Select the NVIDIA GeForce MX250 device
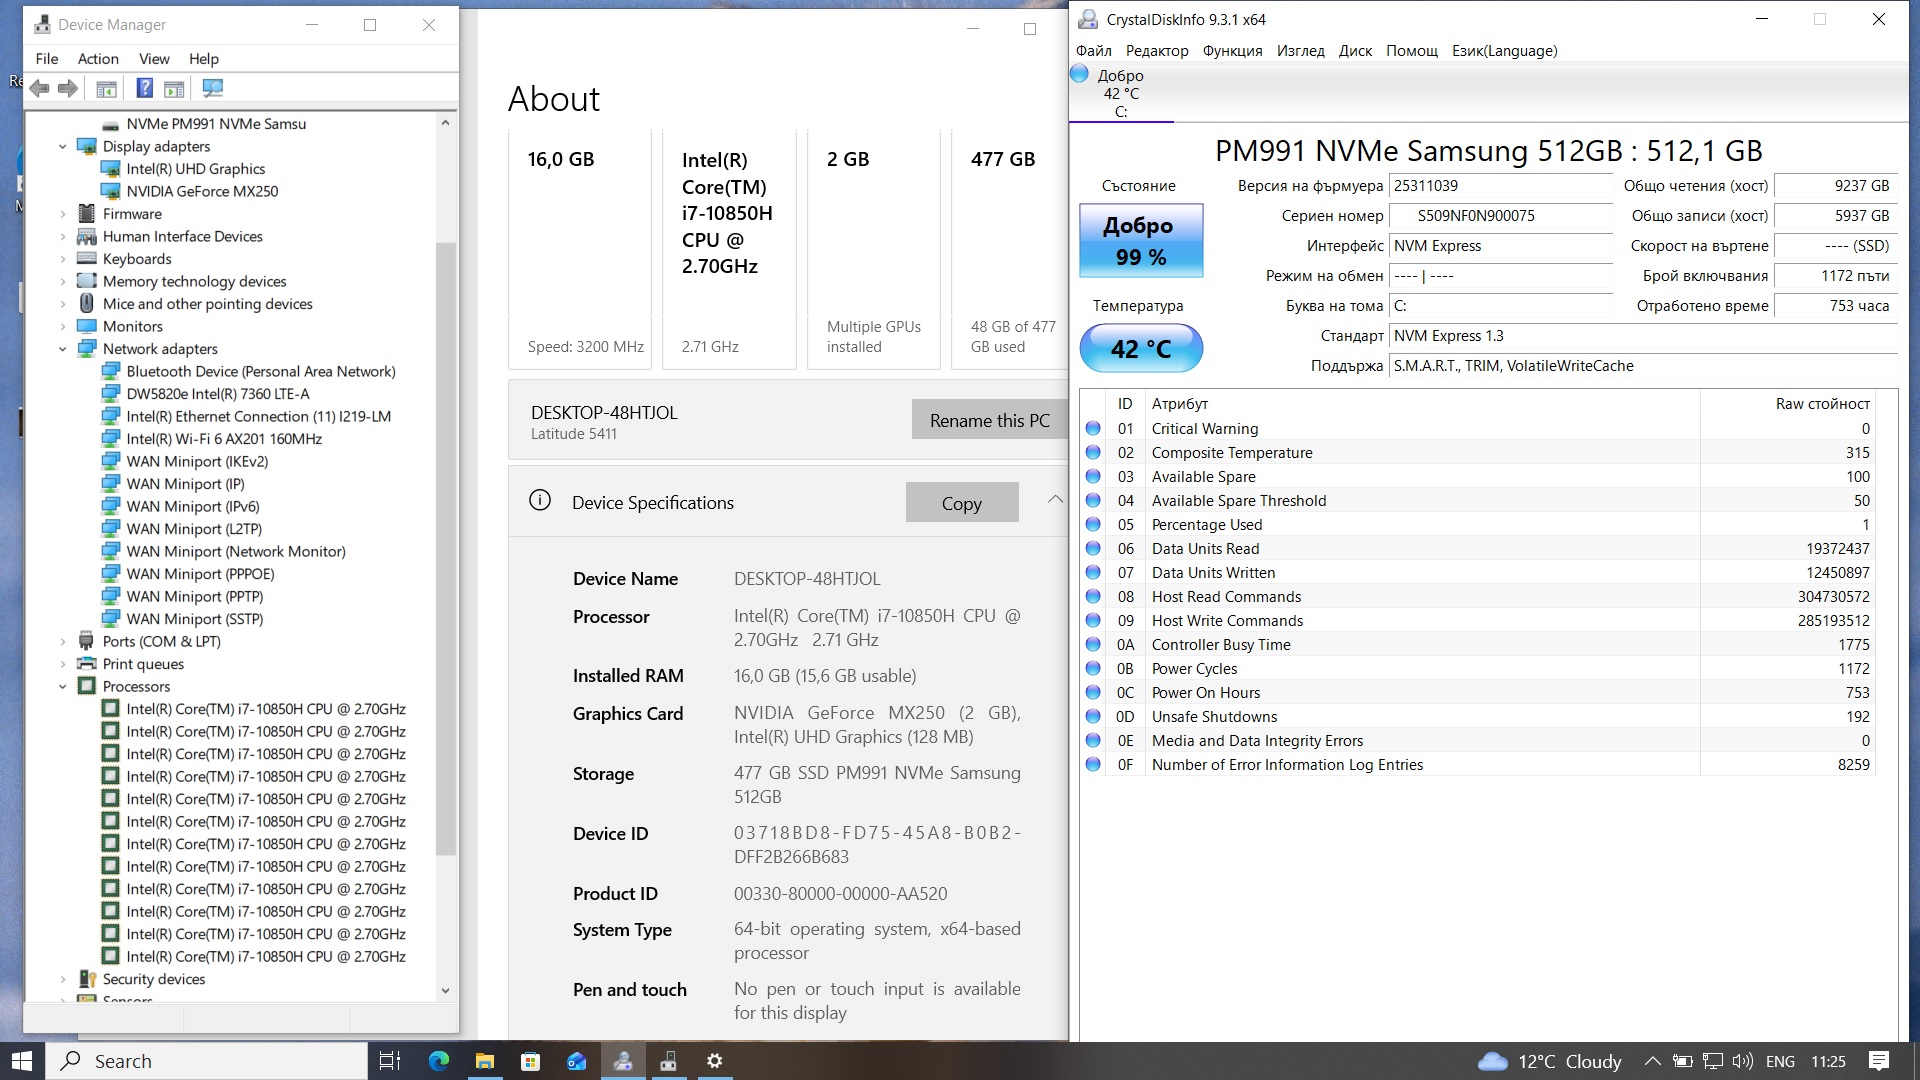 [202, 191]
